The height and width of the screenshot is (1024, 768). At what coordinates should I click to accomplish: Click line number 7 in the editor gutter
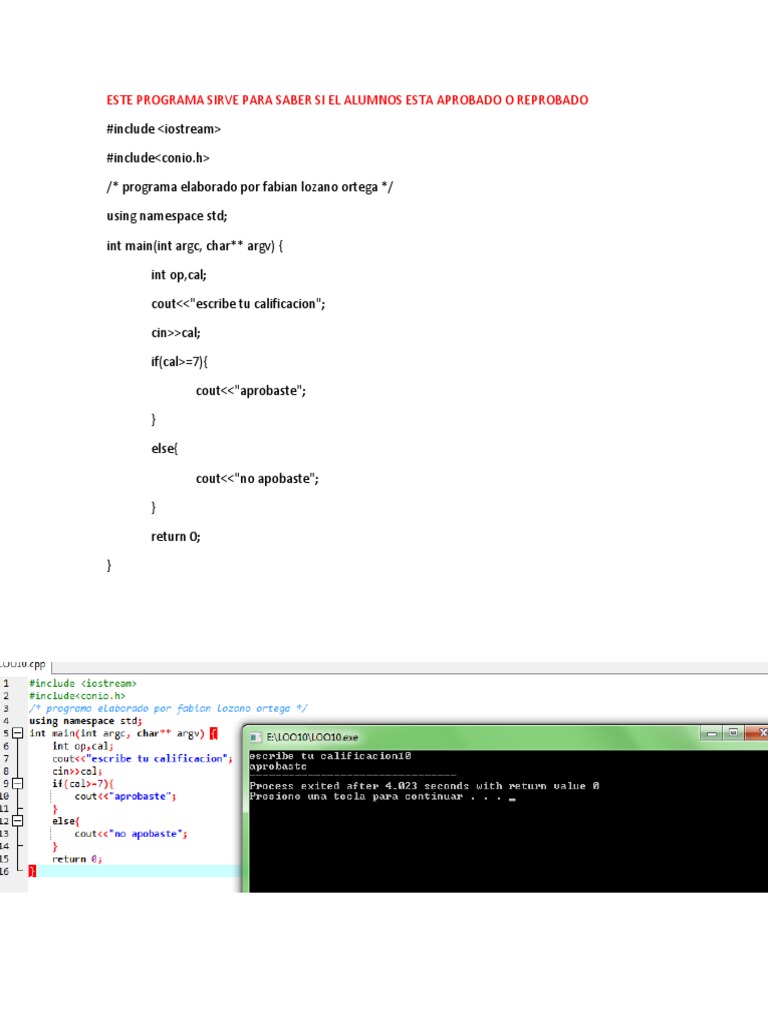point(6,758)
